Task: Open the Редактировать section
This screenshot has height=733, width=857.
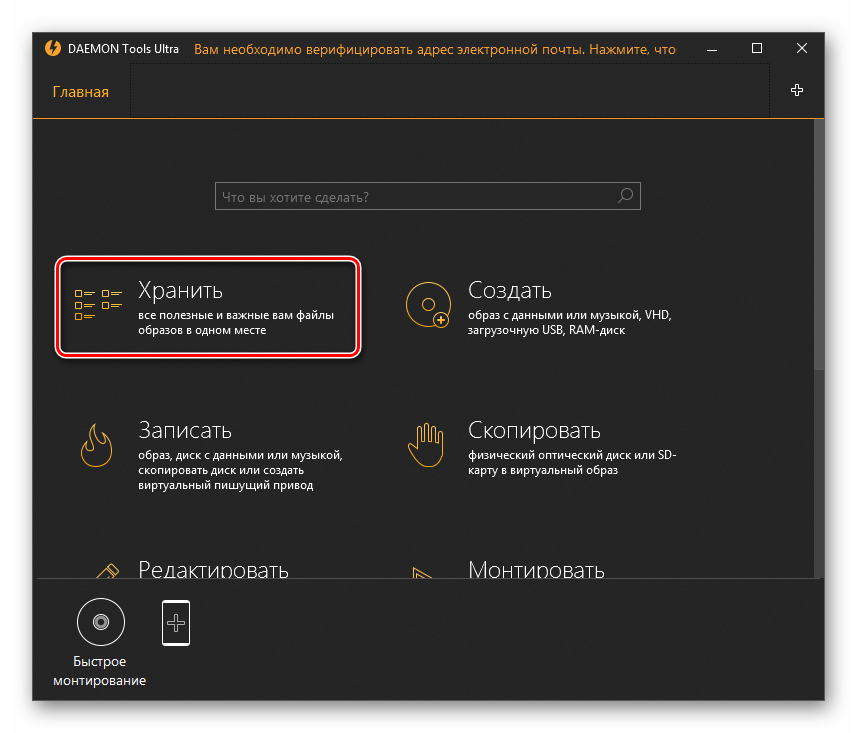Action: [x=213, y=570]
